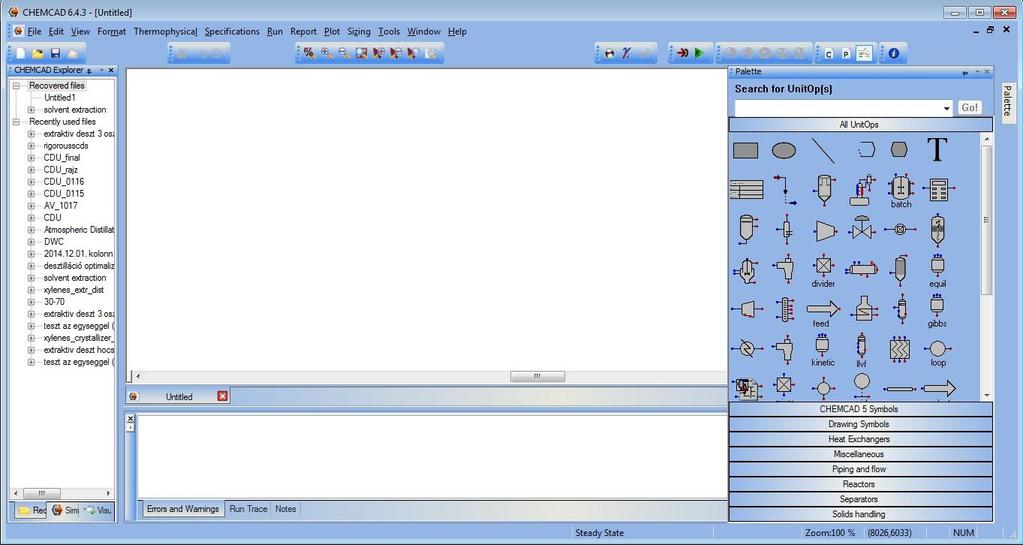
Task: Open the Thermophysical menu
Action: pos(165,31)
